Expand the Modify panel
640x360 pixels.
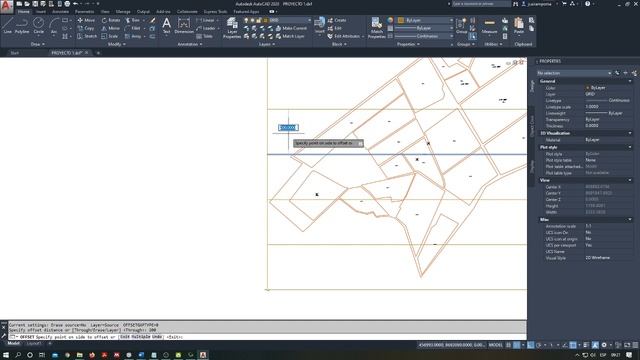[x=116, y=44]
